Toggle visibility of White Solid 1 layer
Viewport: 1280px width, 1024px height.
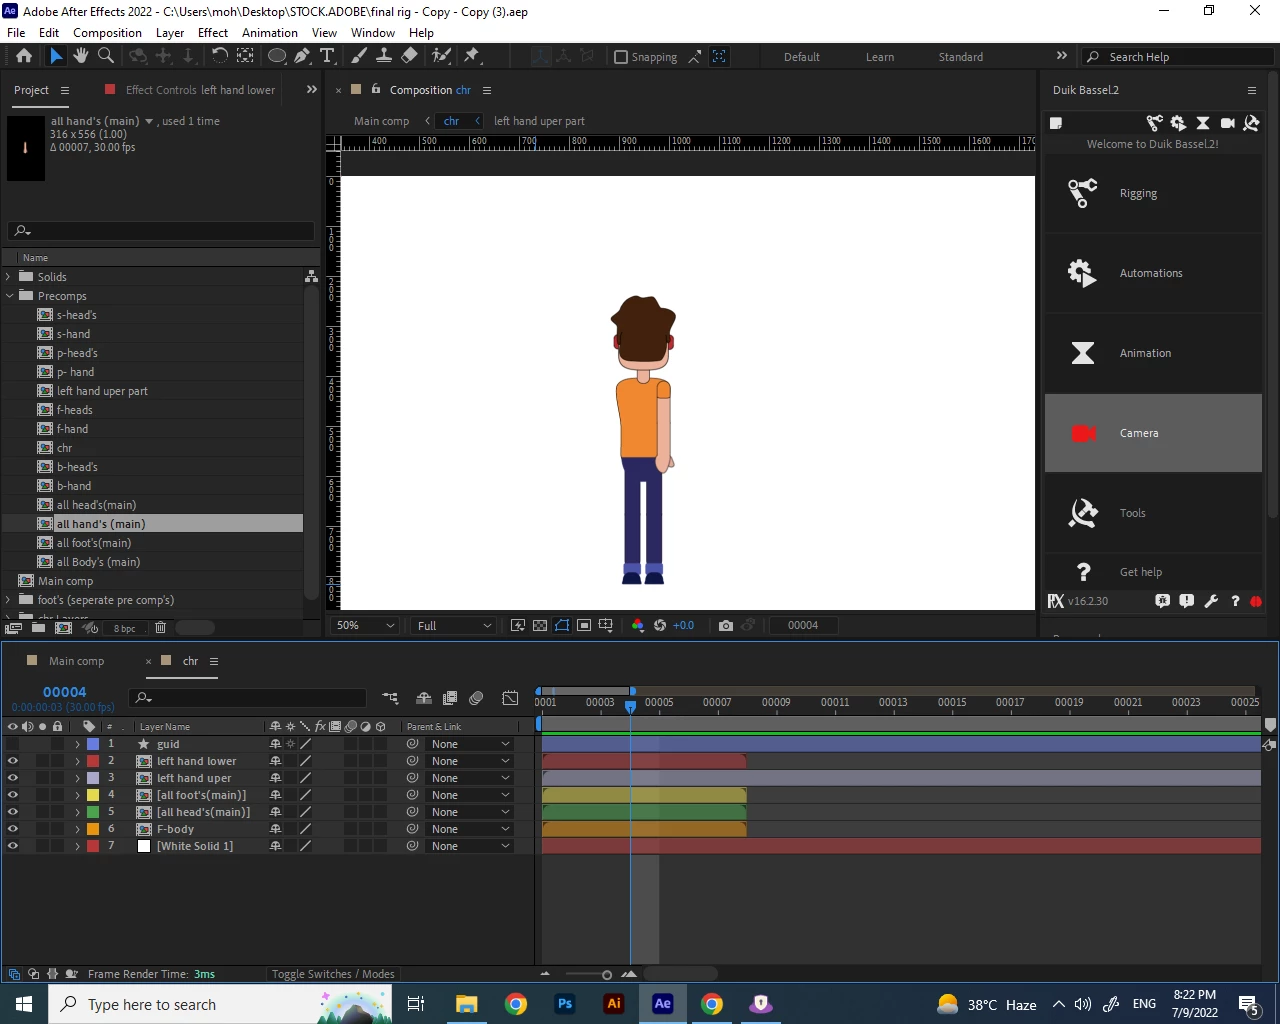tap(13, 846)
